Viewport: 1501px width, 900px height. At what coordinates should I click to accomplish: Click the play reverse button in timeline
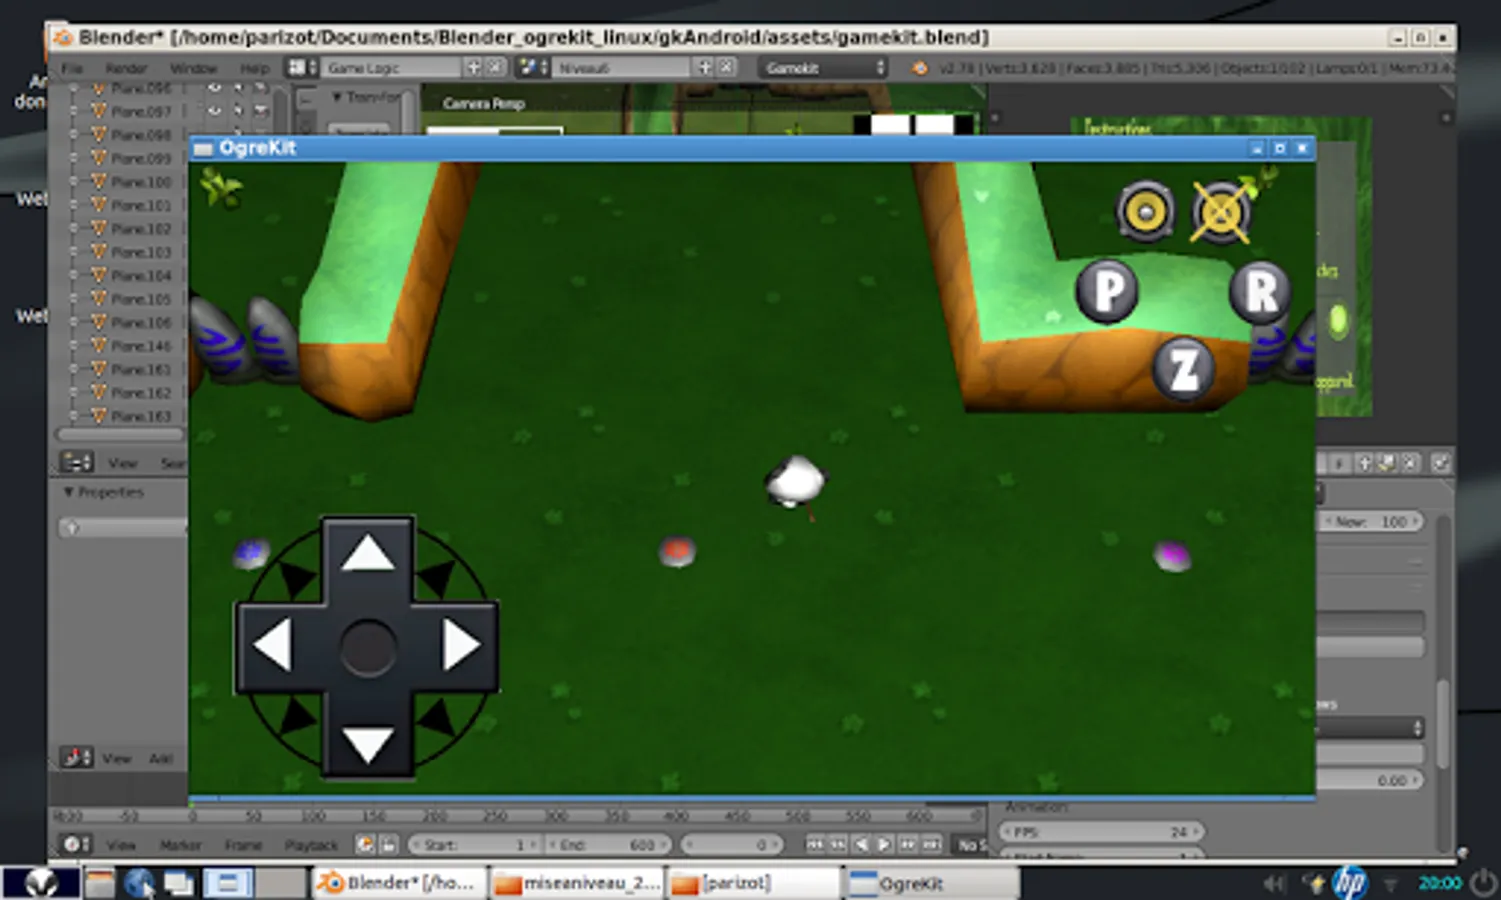click(x=861, y=845)
